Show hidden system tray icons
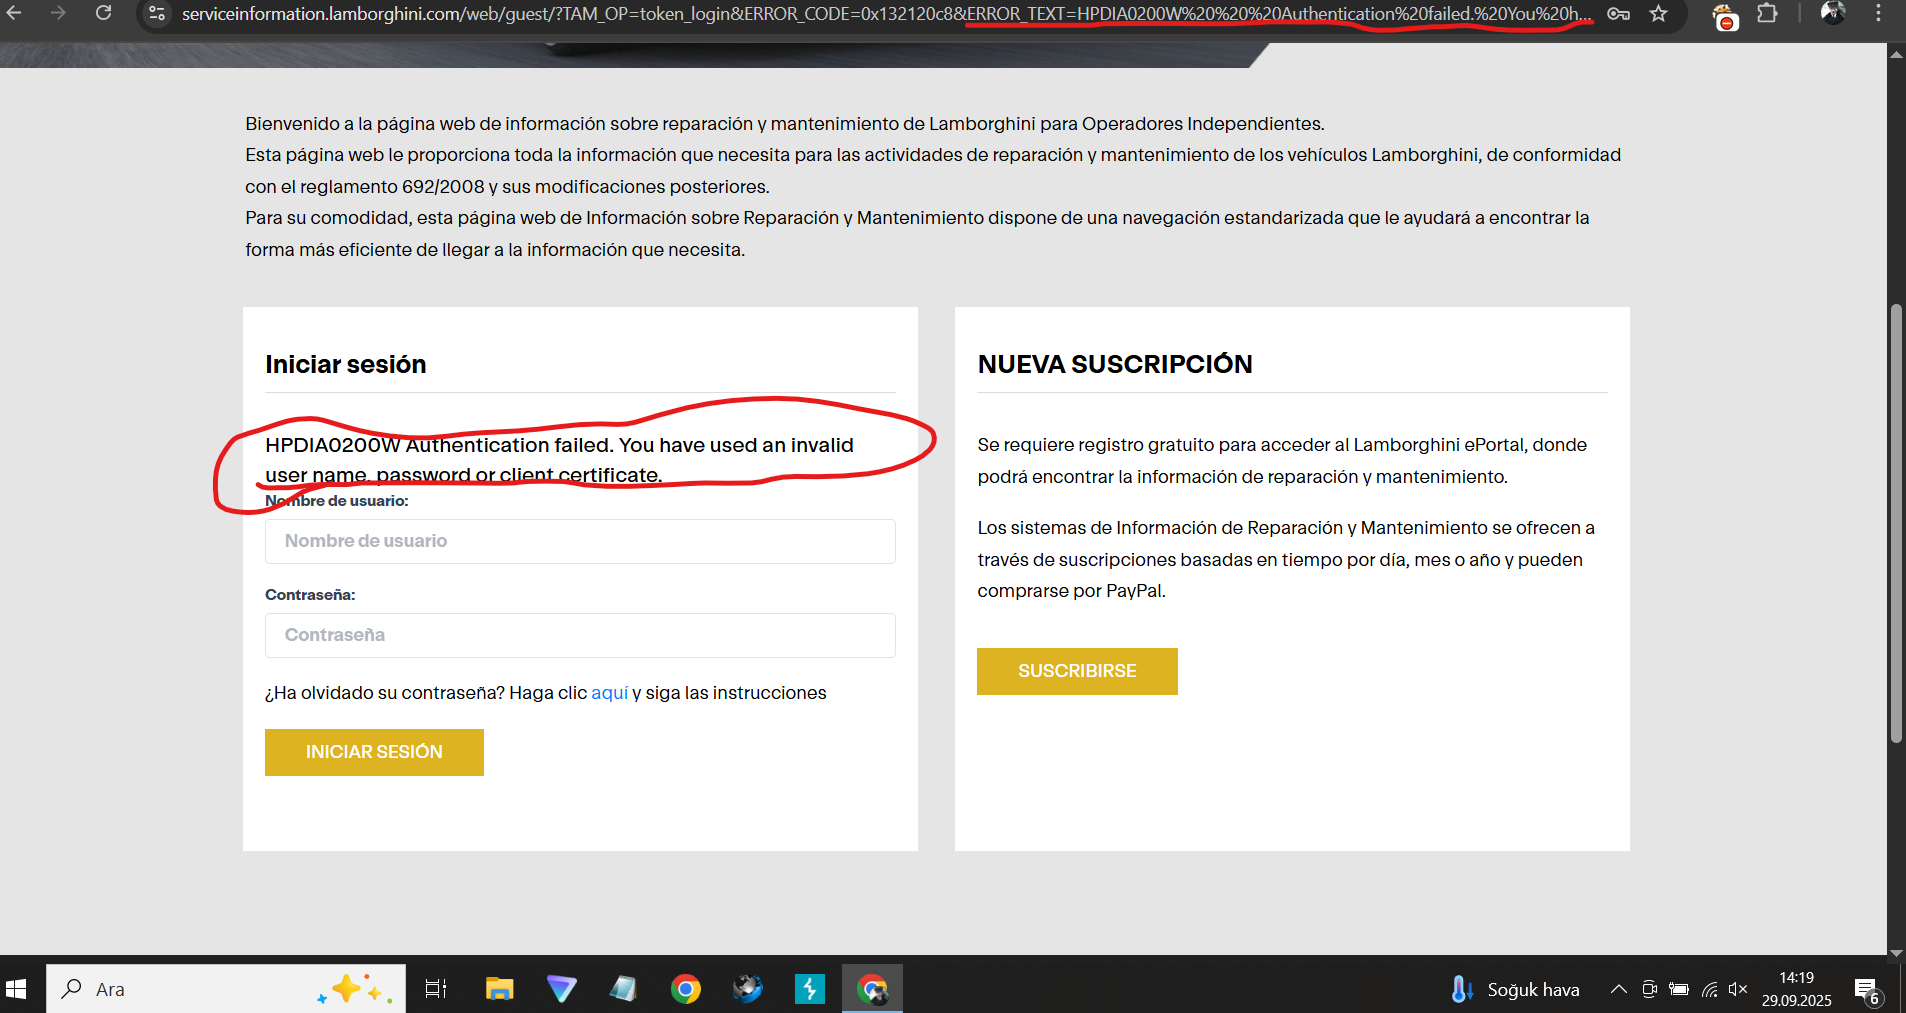1906x1013 pixels. point(1618,989)
